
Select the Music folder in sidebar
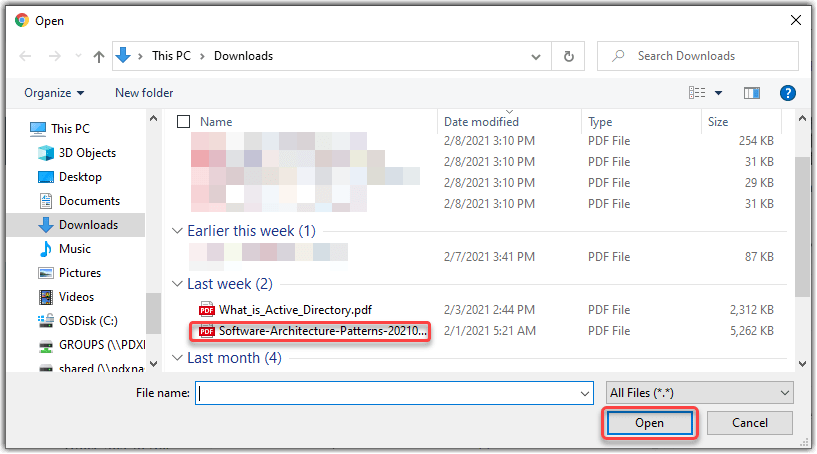74,249
